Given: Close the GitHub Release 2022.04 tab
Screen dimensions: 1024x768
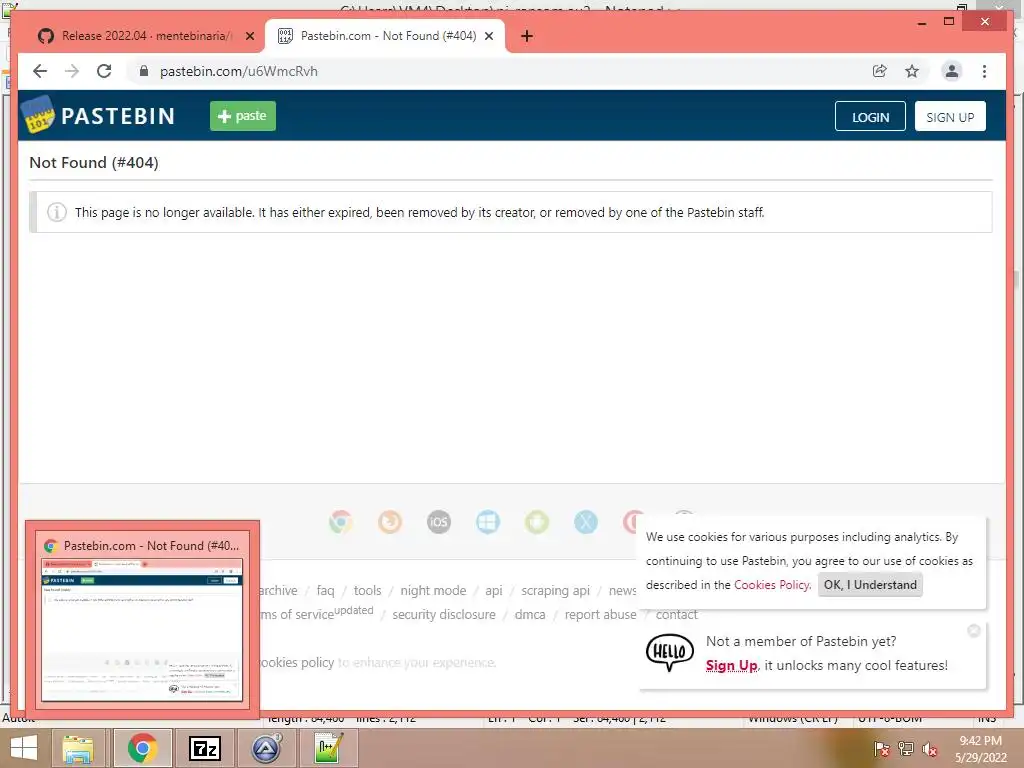Looking at the screenshot, I should pos(249,36).
